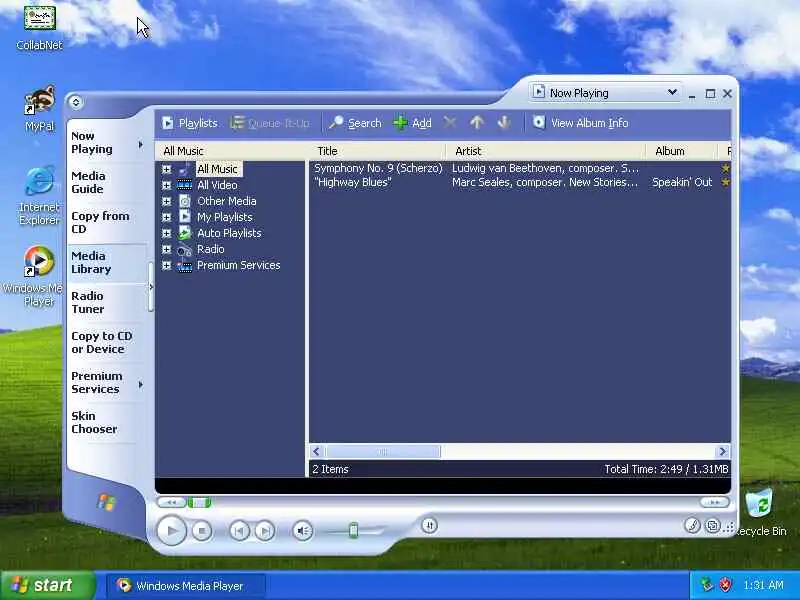Click the horizontal scrollbar left arrow

(316, 452)
